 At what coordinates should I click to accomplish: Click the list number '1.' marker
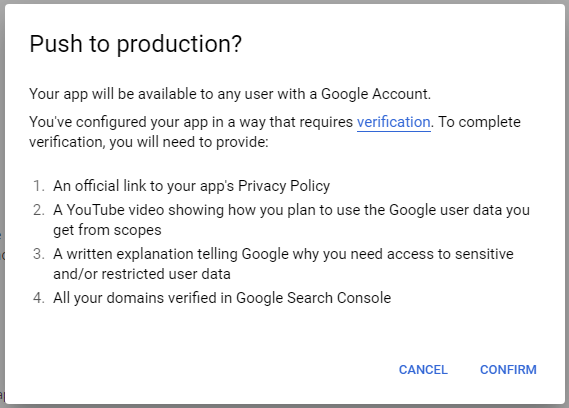[39, 186]
